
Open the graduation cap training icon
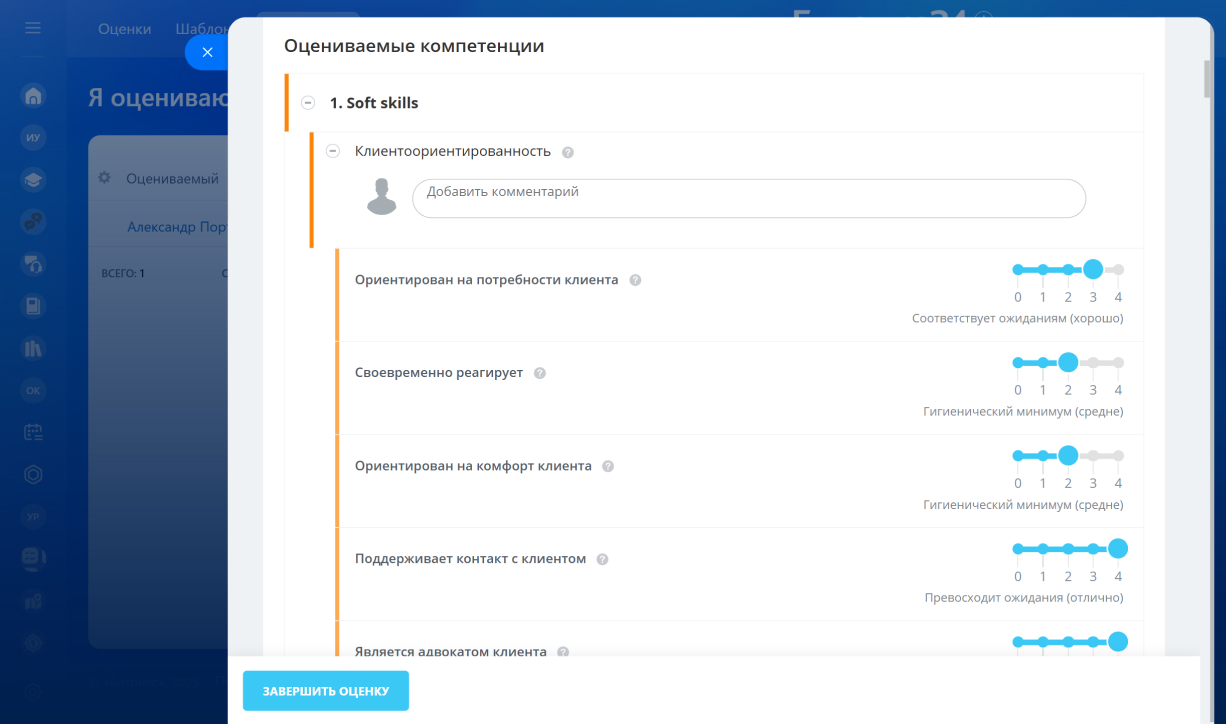pyautogui.click(x=33, y=180)
